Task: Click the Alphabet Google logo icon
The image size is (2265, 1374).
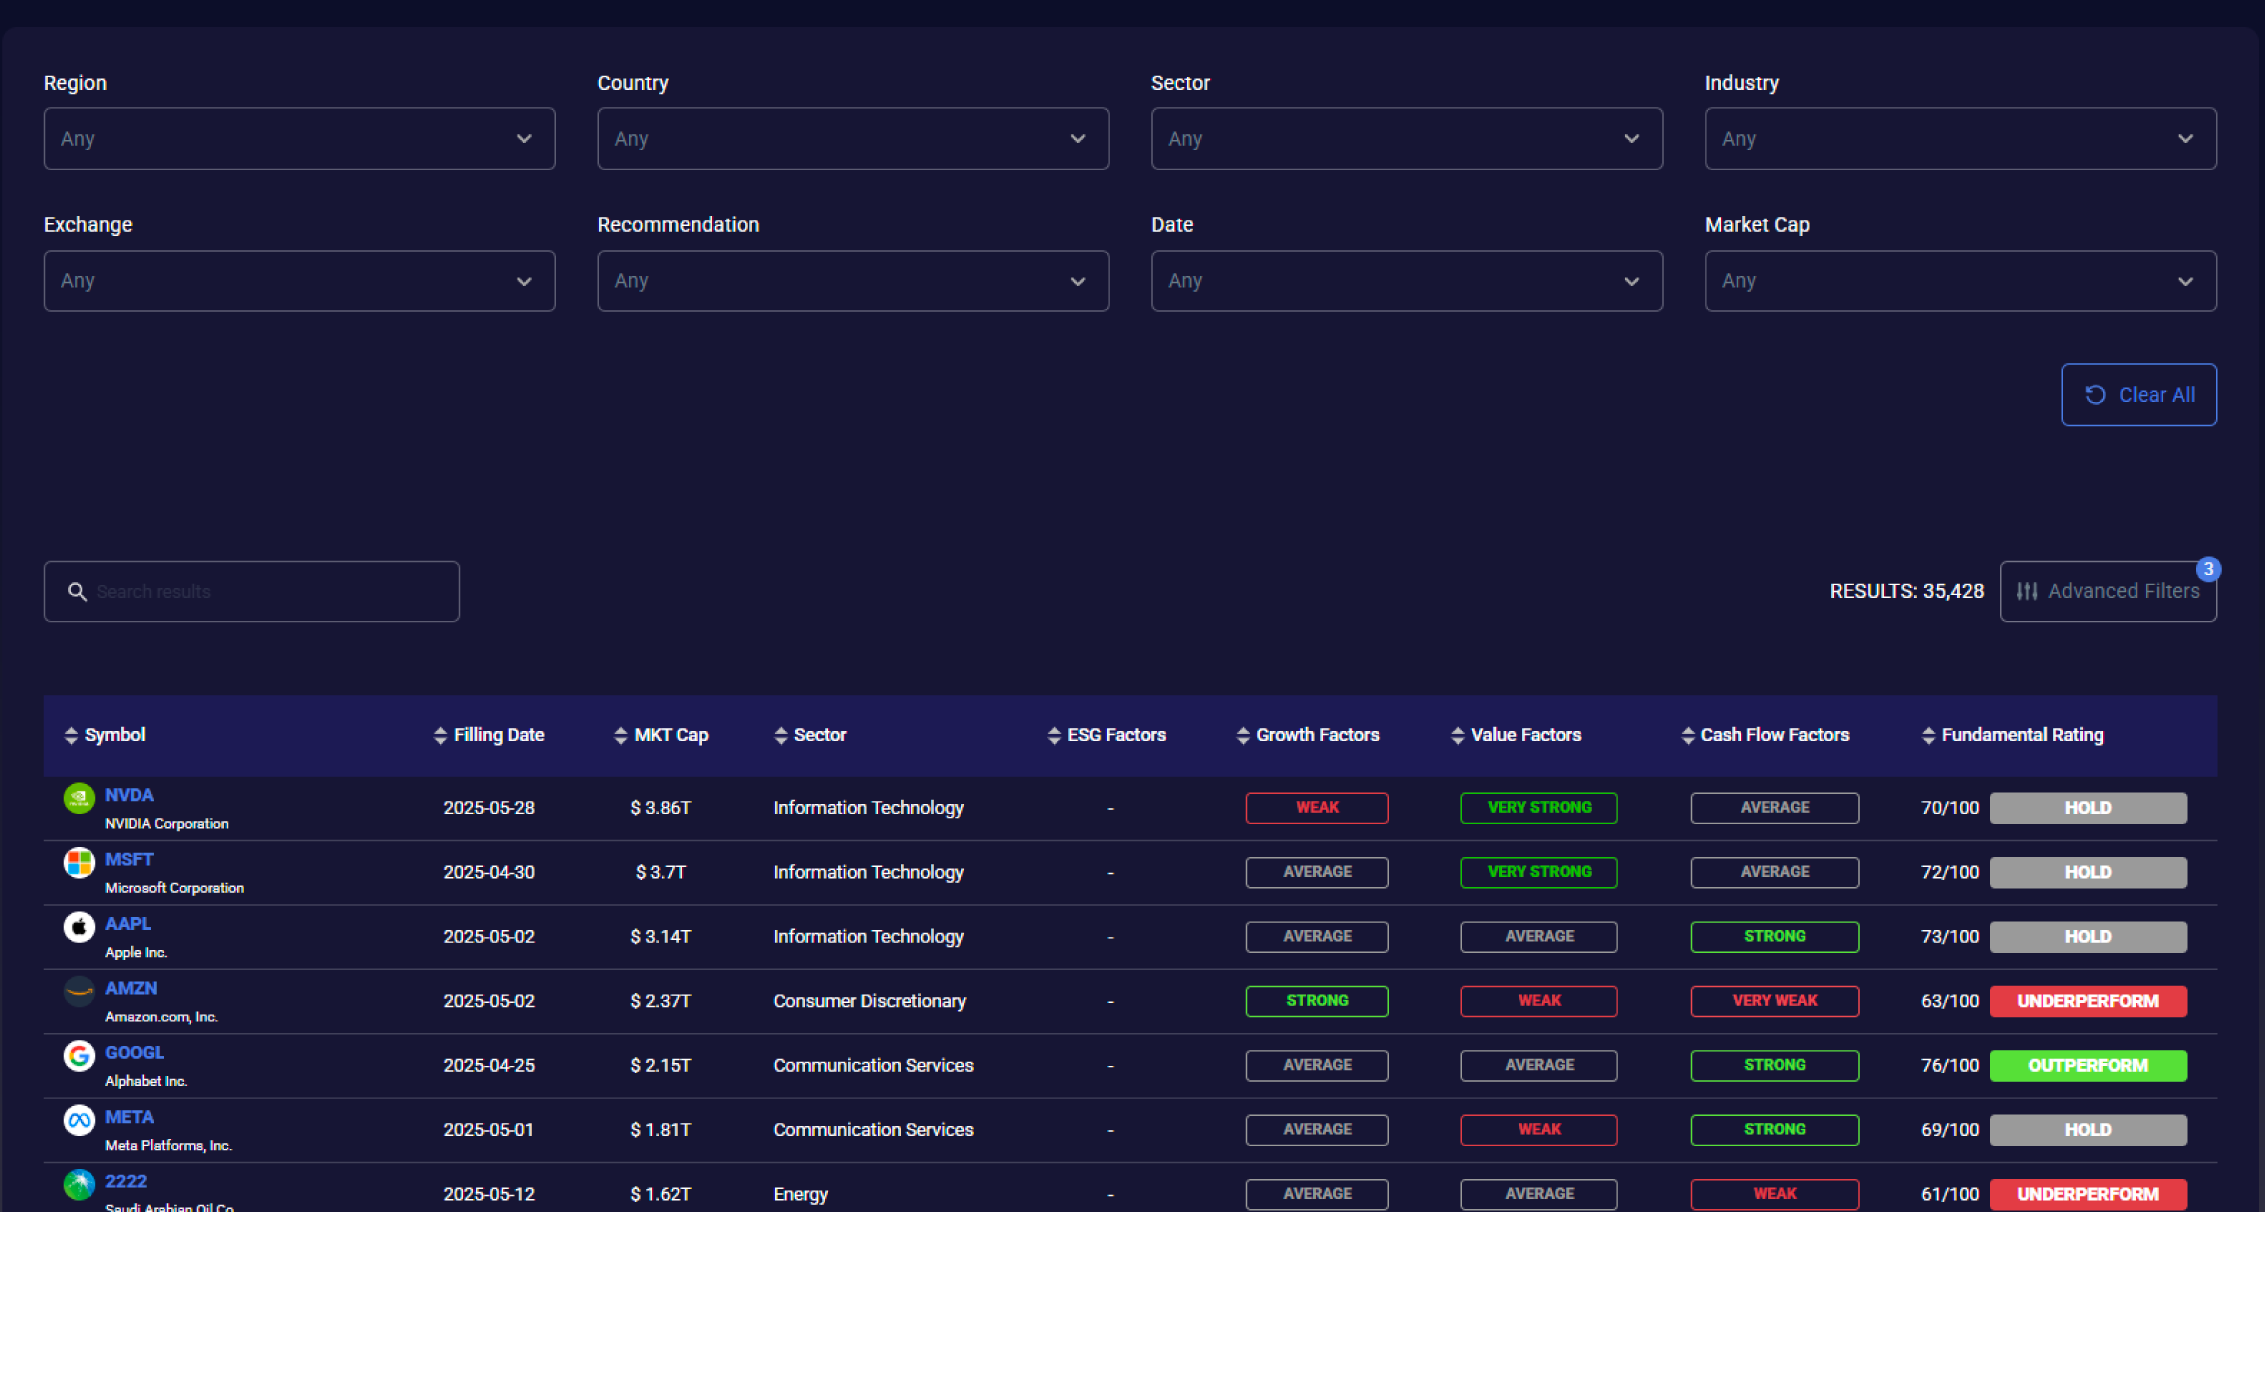Action: tap(79, 1056)
